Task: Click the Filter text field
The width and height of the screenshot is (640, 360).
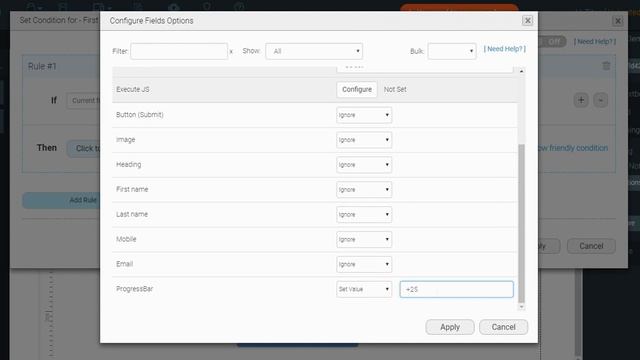Action: [x=179, y=51]
